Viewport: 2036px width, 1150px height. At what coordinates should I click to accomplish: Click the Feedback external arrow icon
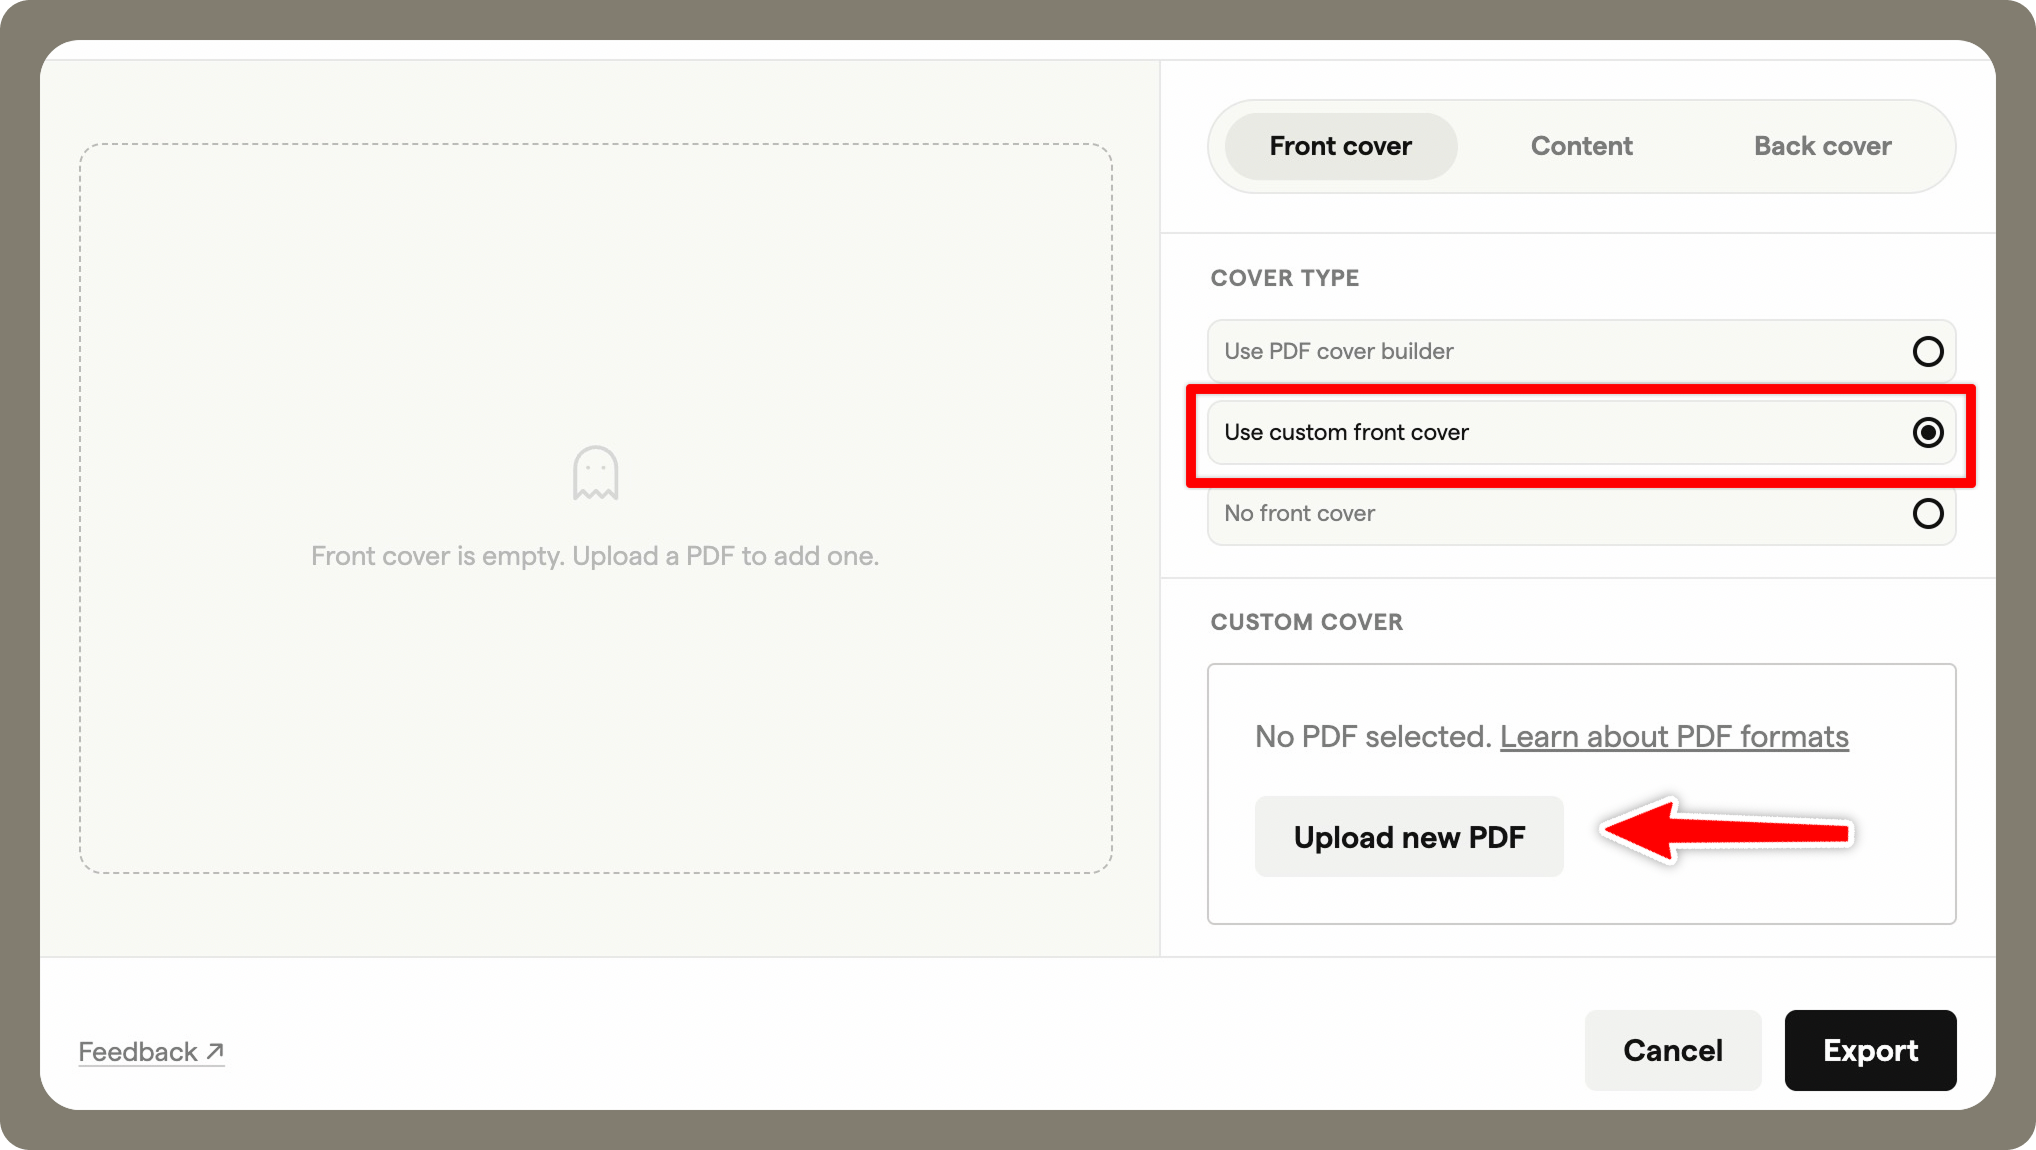tap(215, 1051)
